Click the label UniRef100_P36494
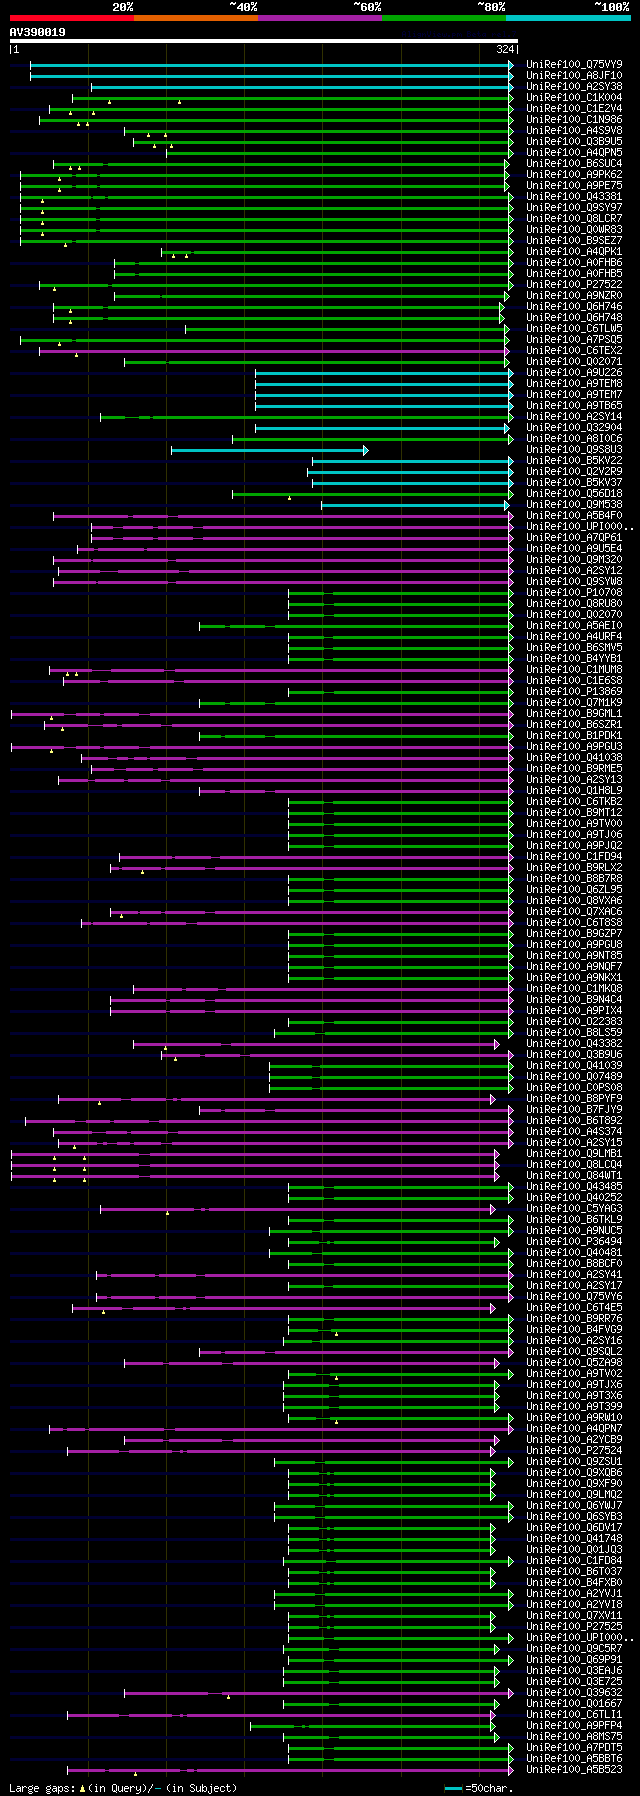 [574, 1241]
